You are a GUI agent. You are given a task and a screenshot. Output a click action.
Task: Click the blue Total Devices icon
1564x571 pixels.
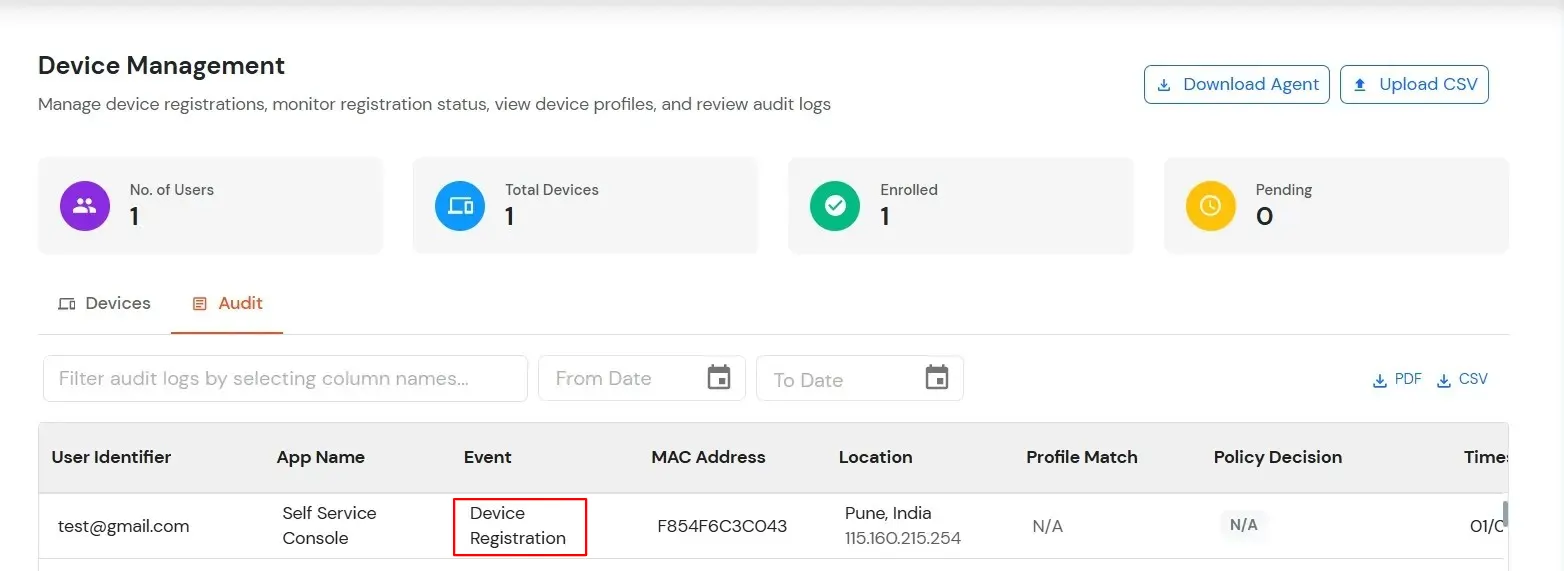(x=460, y=206)
